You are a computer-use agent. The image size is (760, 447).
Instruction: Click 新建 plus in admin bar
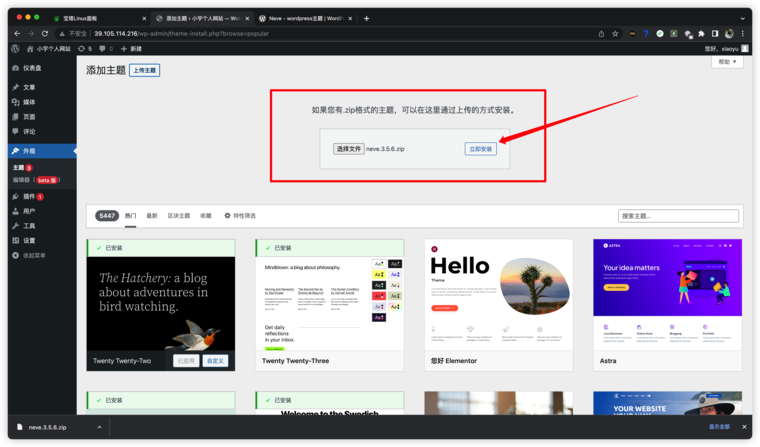click(x=131, y=48)
